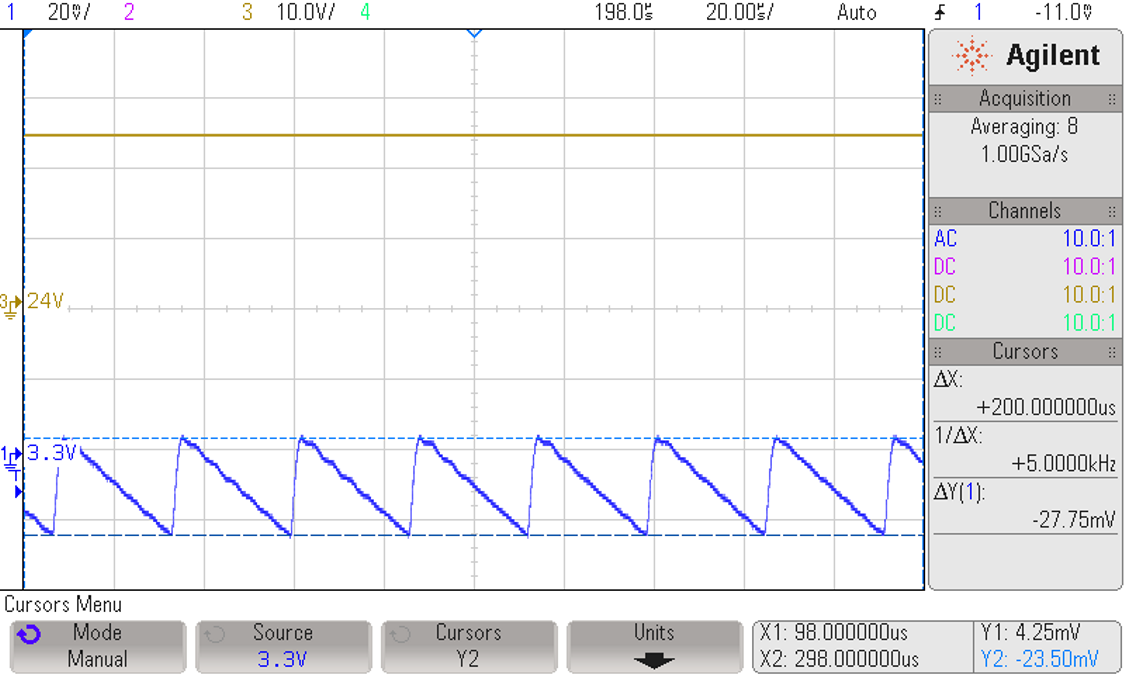
Task: Open the Units dropdown softkey
Action: pos(654,645)
